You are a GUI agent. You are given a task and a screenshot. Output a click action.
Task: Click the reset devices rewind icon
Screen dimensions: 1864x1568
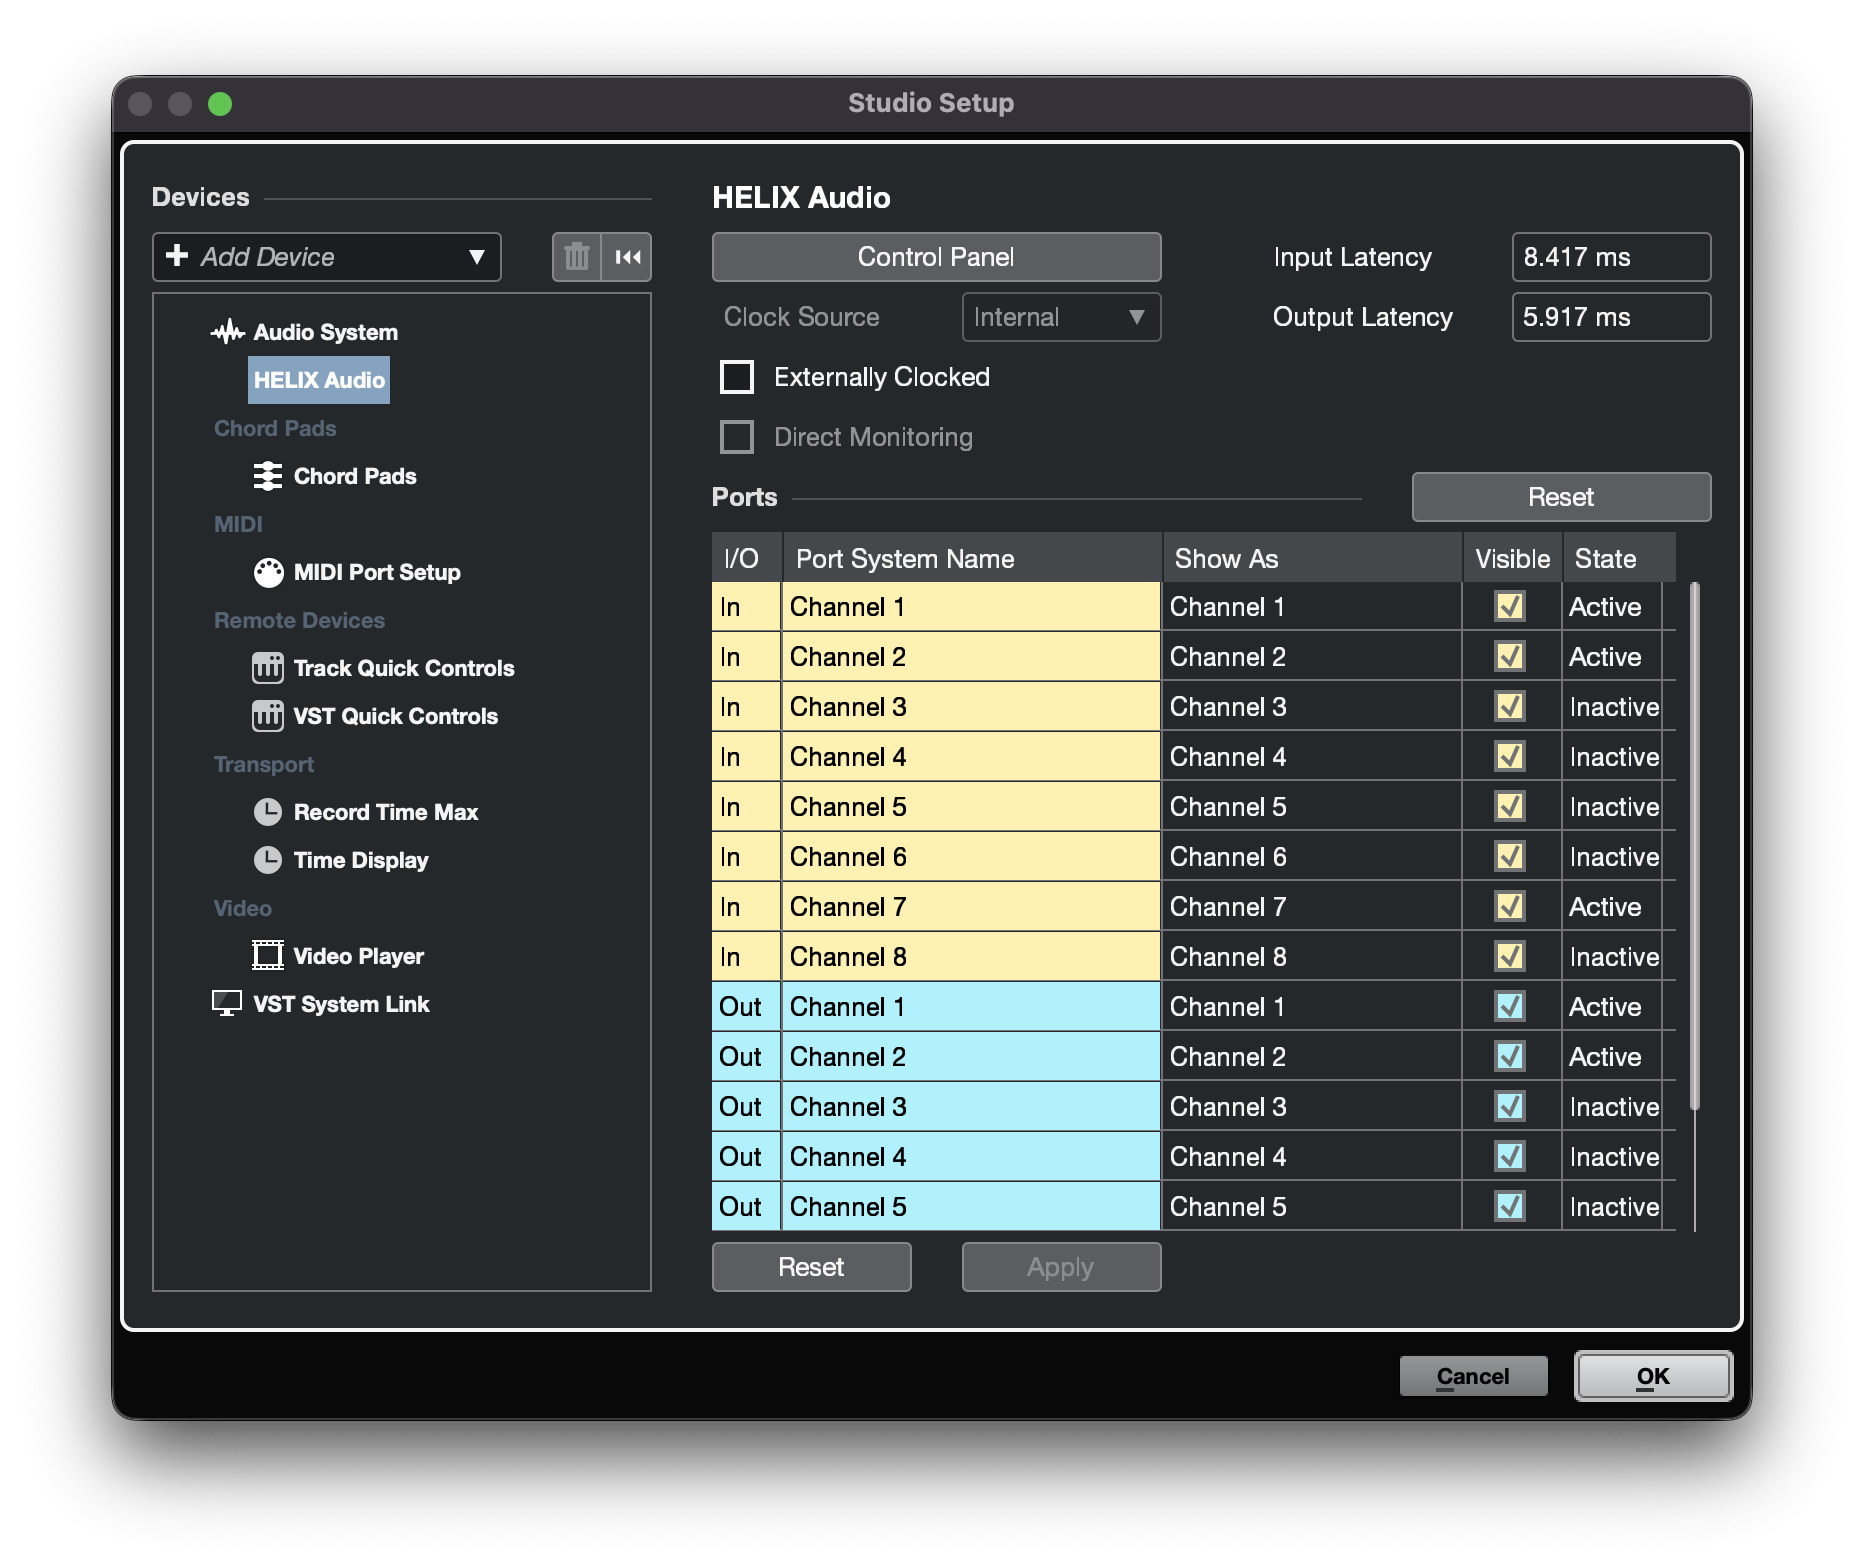[628, 257]
